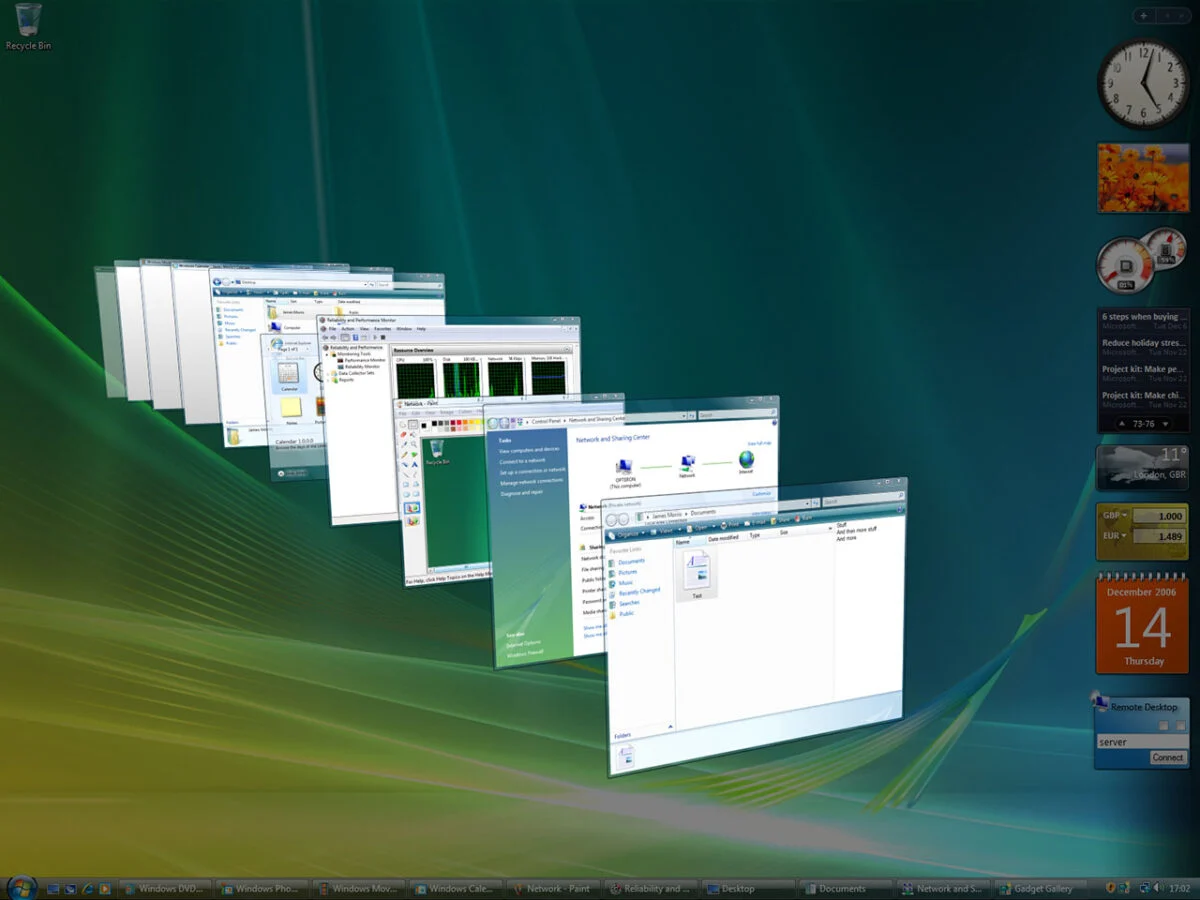
Task: Switch to Windows Movie Maker taskbar button
Action: point(359,888)
